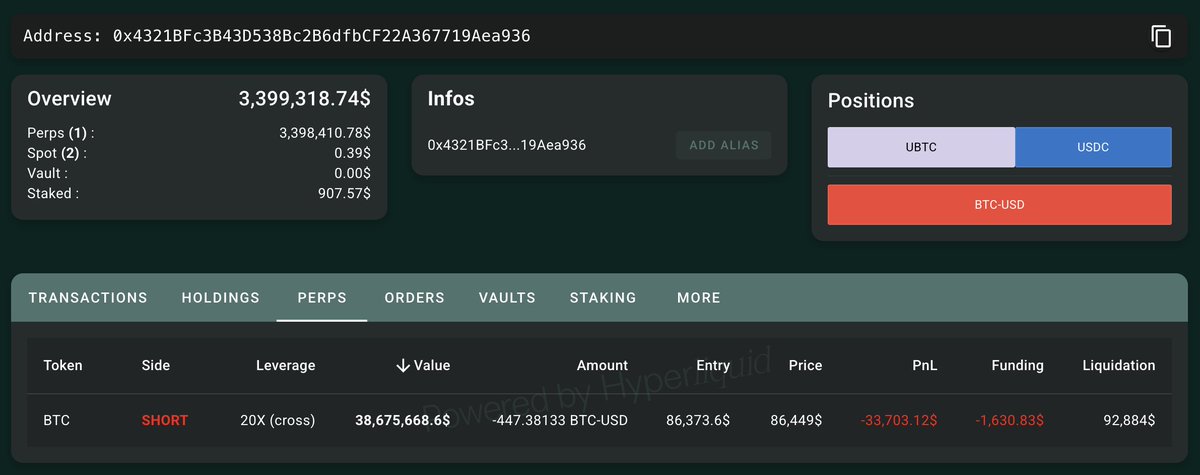Sort table by Funding column header

tap(1017, 366)
